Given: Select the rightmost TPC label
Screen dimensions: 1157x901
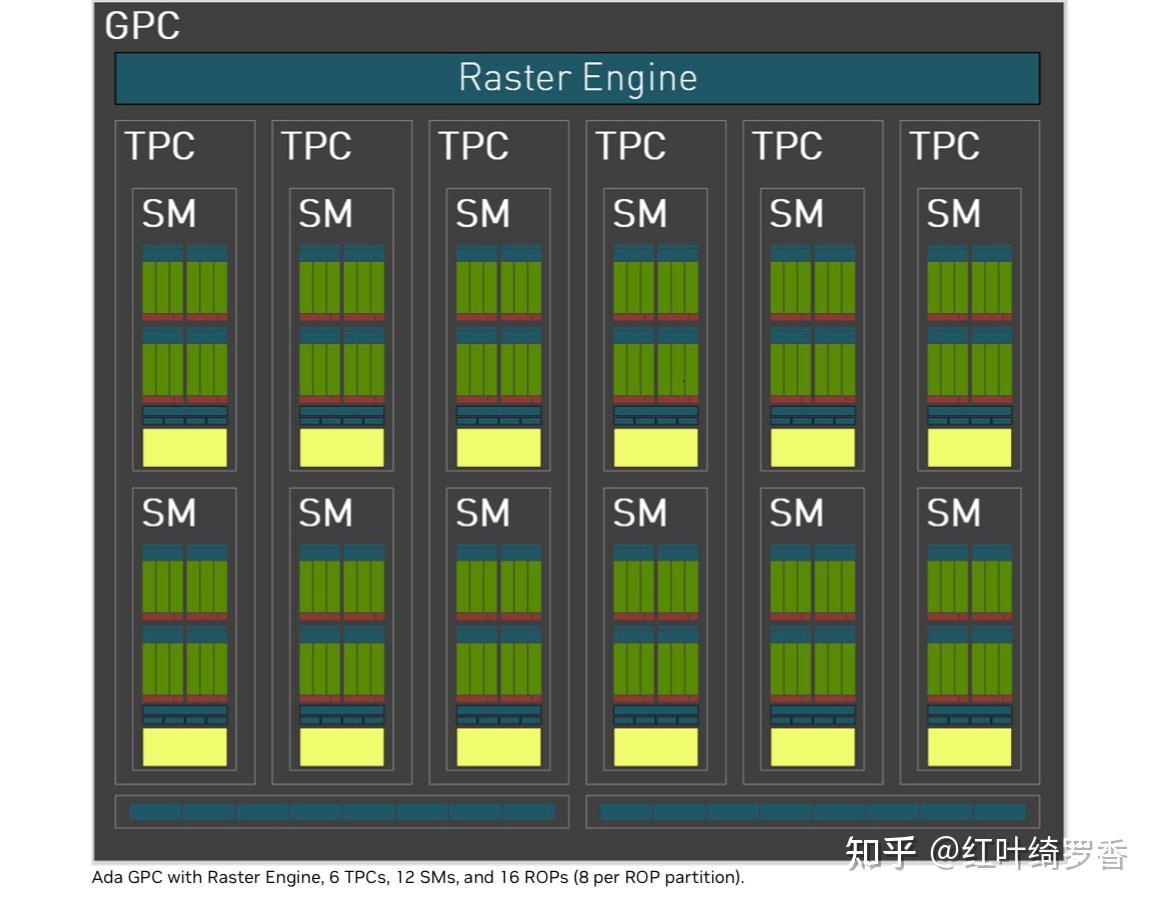Looking at the screenshot, I should 945,146.
